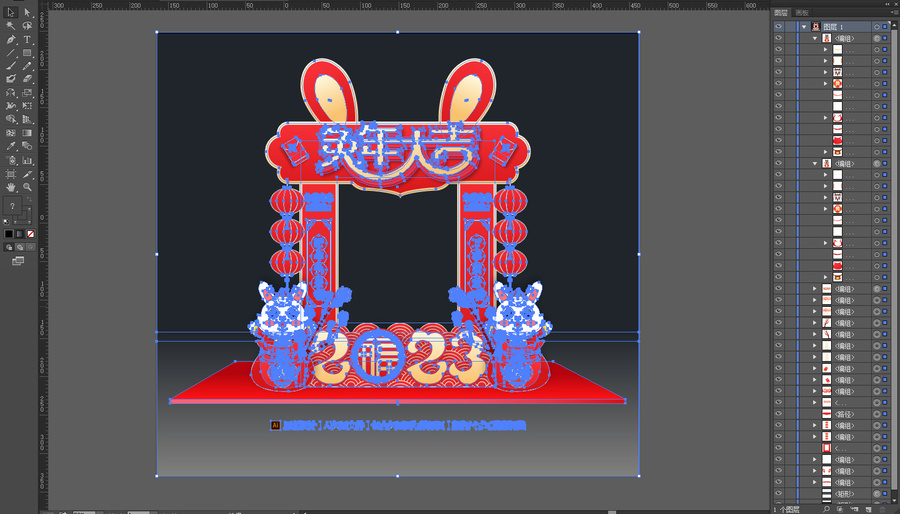Enable Draw Behind mode
This screenshot has width=900, height=514.
pyautogui.click(x=20, y=247)
